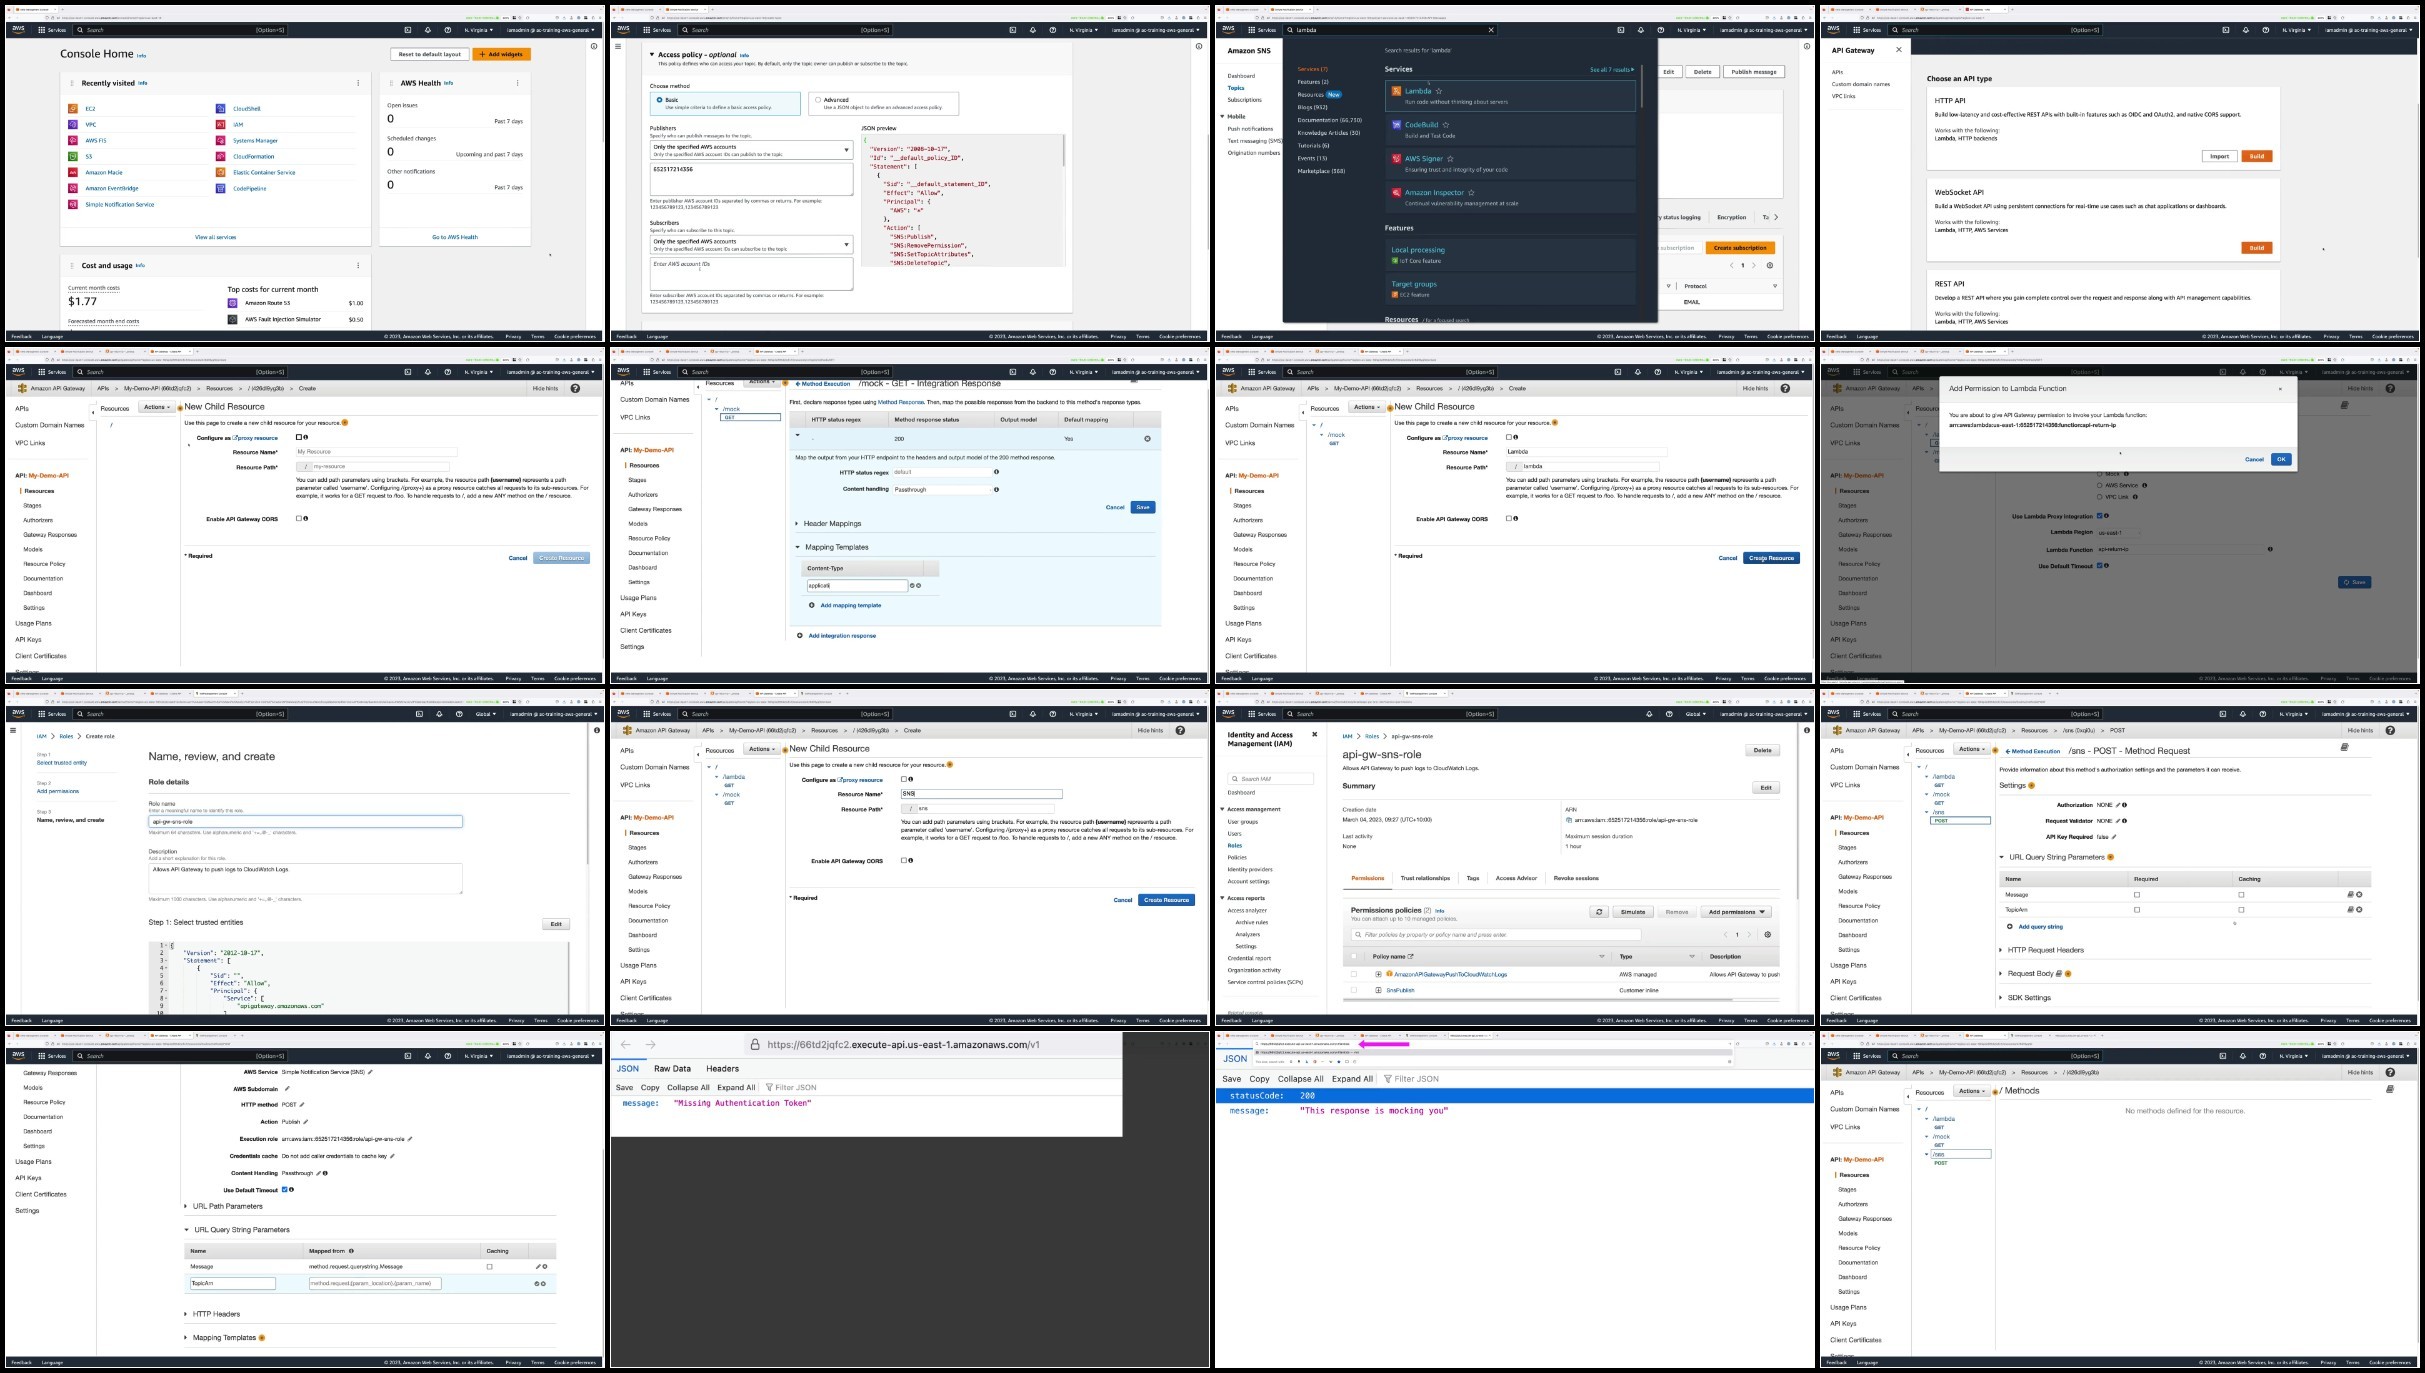Click the Import button on HTTP API card

click(x=2219, y=156)
